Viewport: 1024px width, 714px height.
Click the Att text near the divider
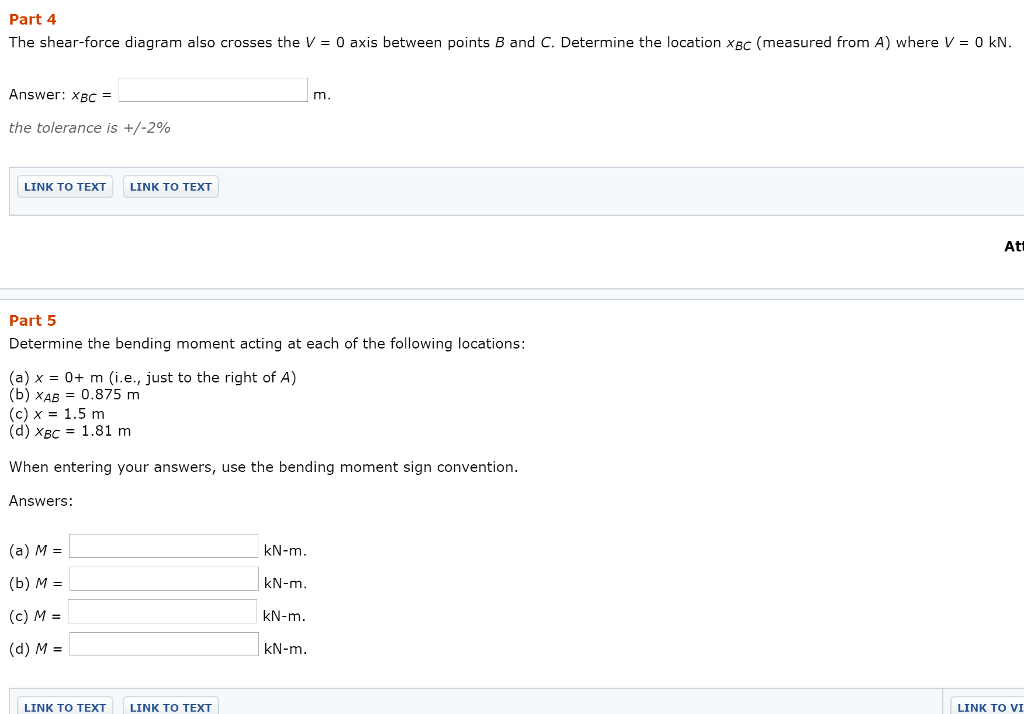coord(1013,245)
